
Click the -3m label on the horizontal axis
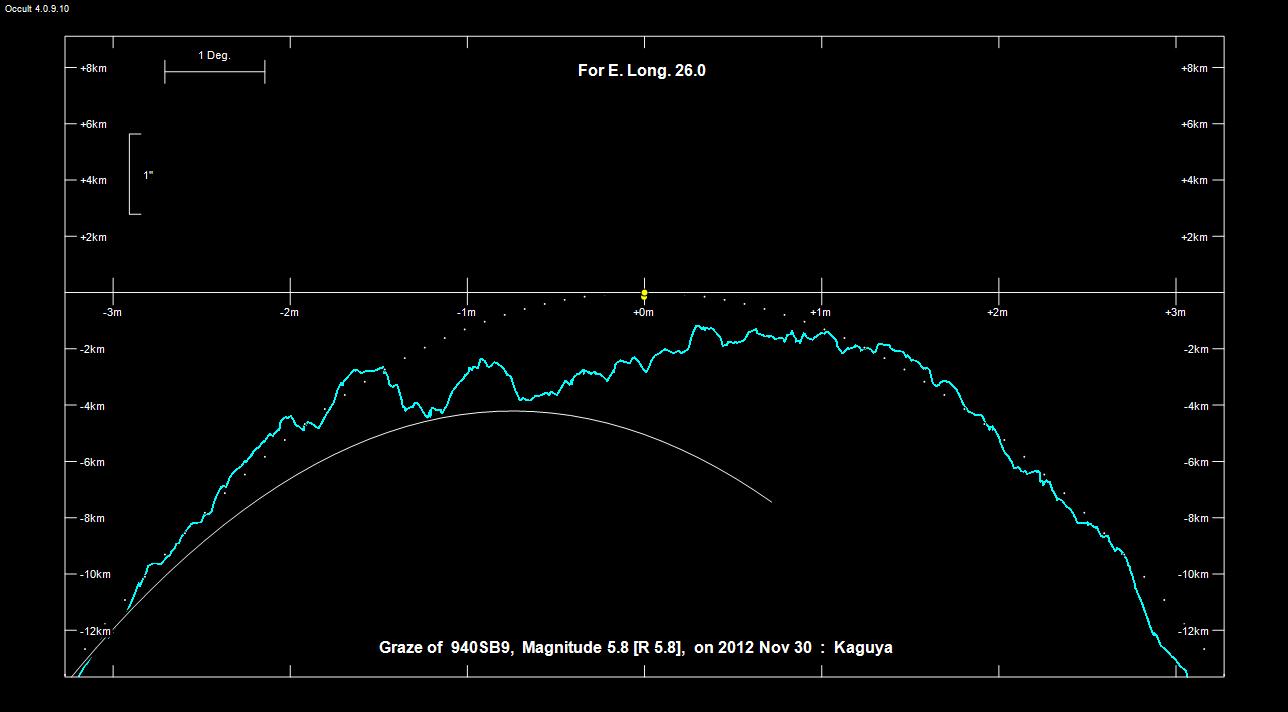[x=113, y=312]
